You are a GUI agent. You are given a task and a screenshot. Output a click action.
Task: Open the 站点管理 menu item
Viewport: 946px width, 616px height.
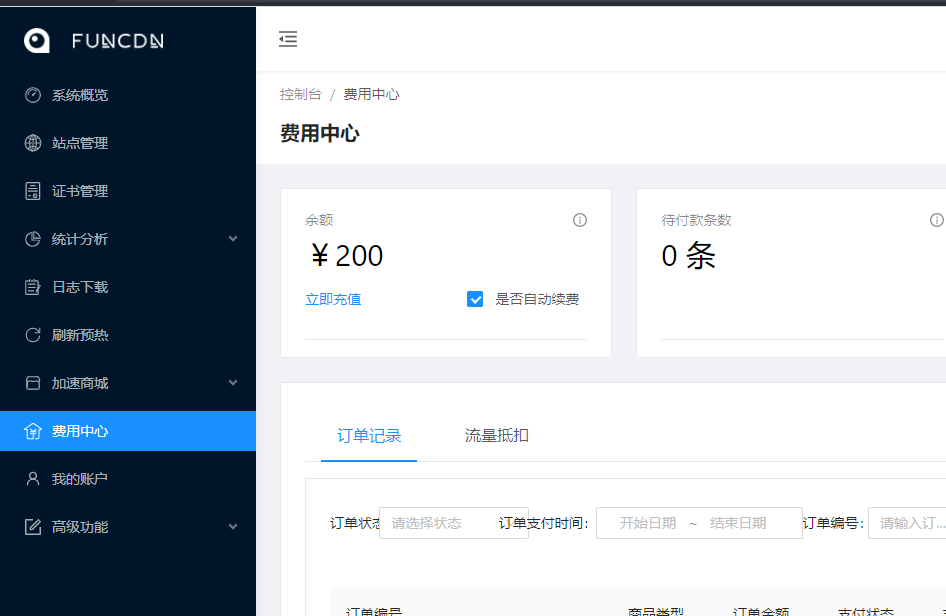[x=128, y=143]
